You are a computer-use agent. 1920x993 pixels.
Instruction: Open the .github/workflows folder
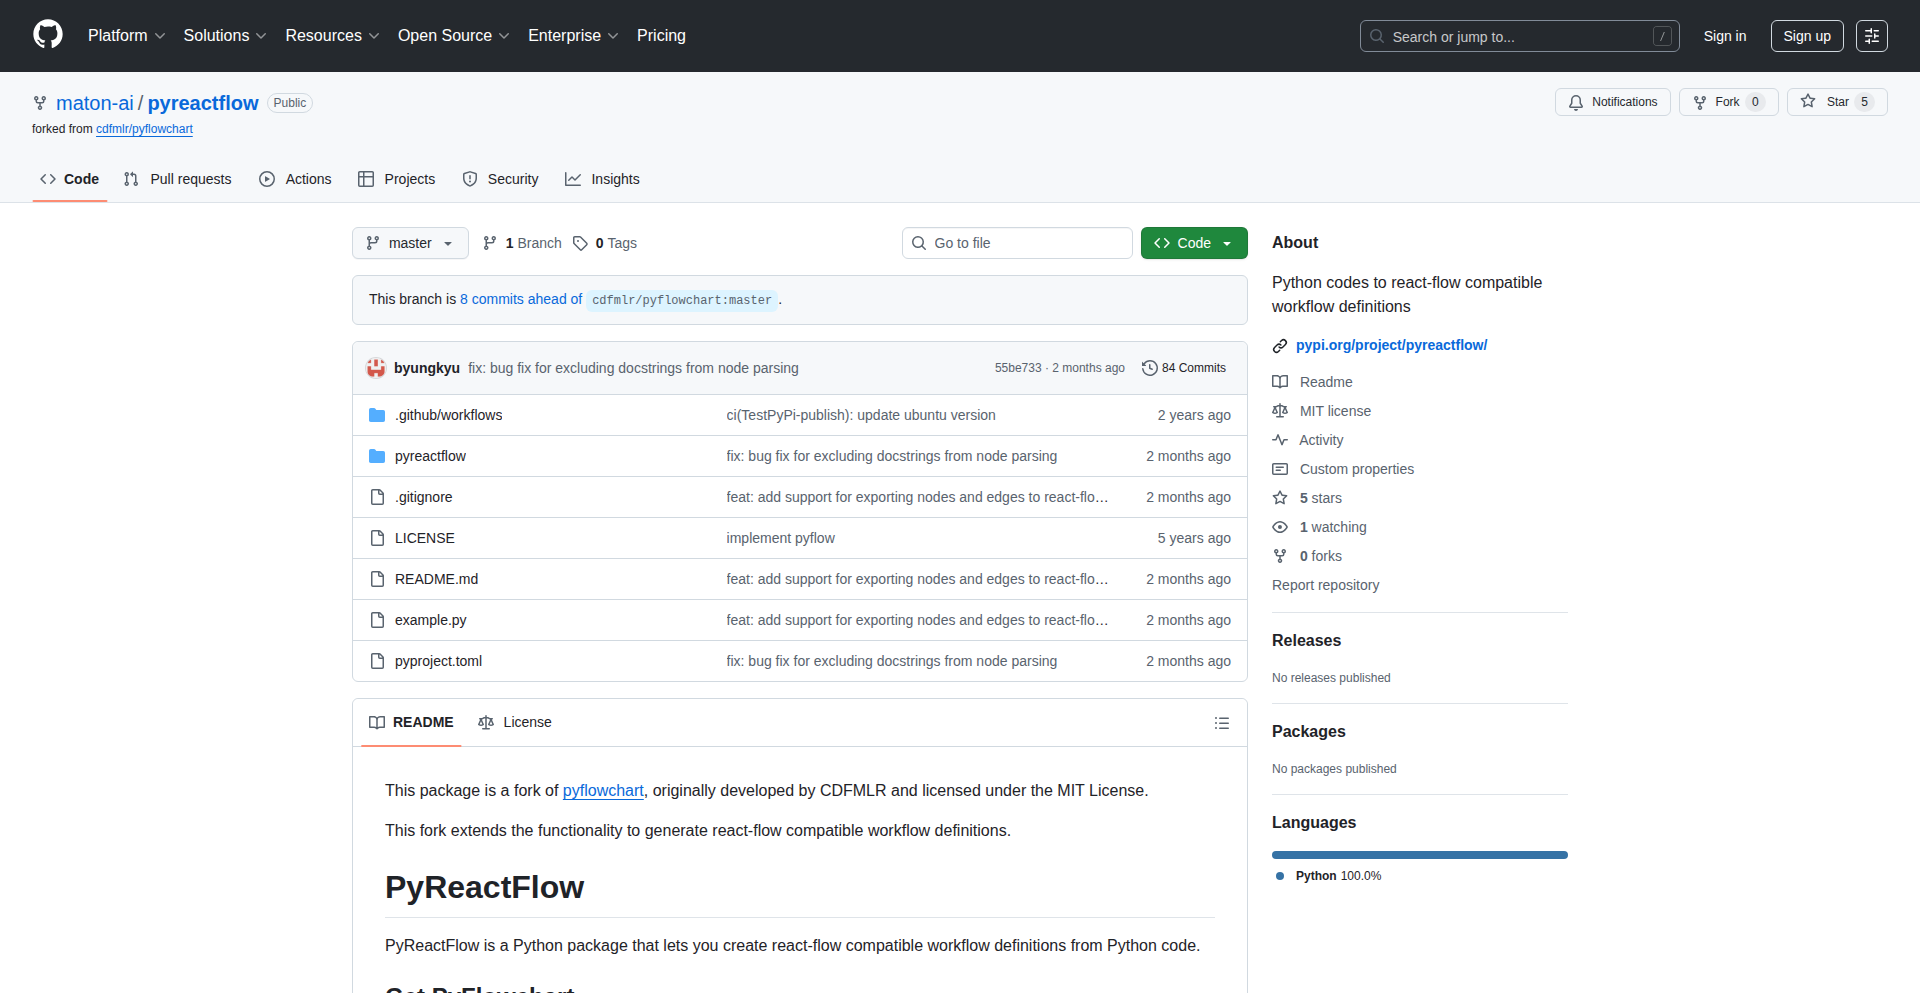pos(448,415)
